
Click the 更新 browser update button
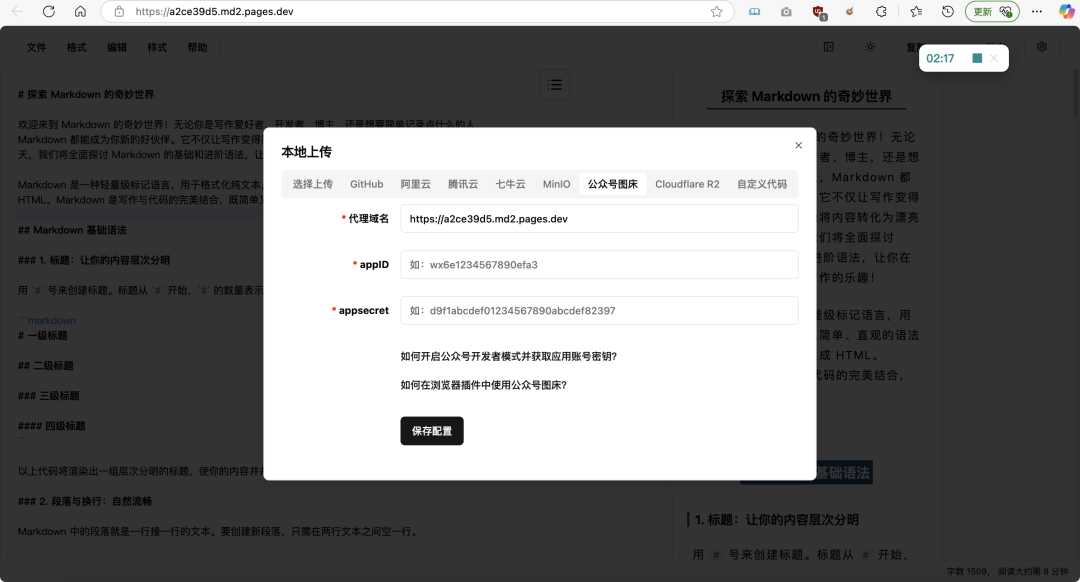pyautogui.click(x=992, y=11)
